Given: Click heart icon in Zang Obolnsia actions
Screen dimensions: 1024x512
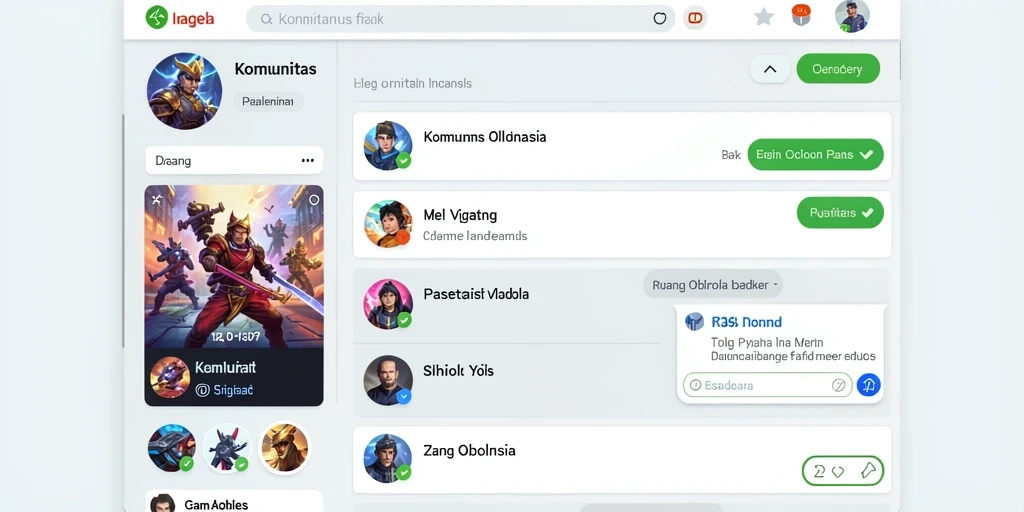Looking at the screenshot, I should [x=838, y=471].
